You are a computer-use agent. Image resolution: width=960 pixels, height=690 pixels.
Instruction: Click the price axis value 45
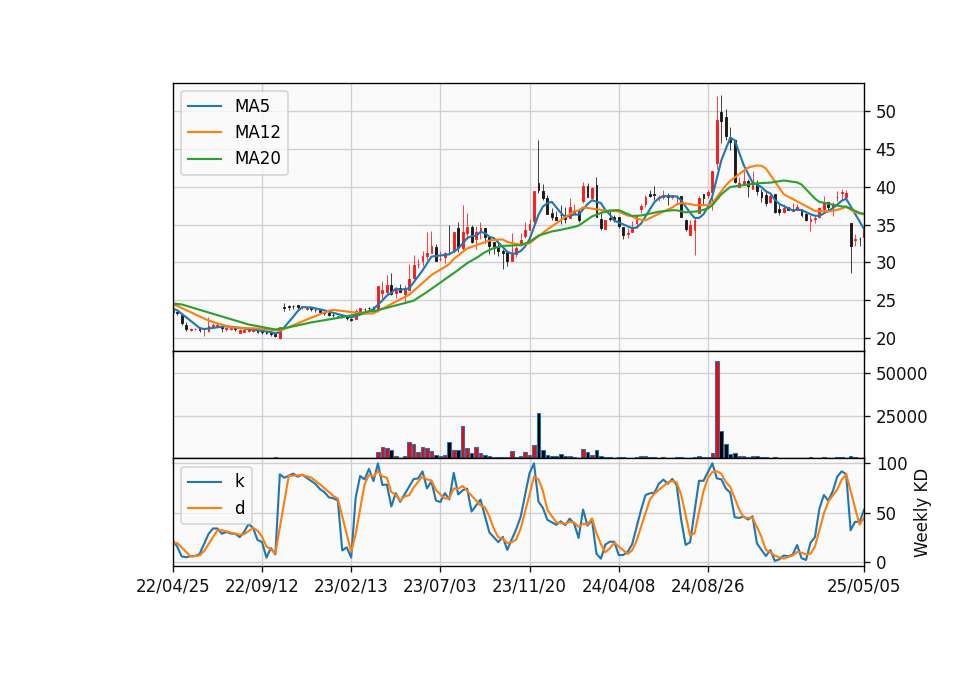tap(885, 150)
